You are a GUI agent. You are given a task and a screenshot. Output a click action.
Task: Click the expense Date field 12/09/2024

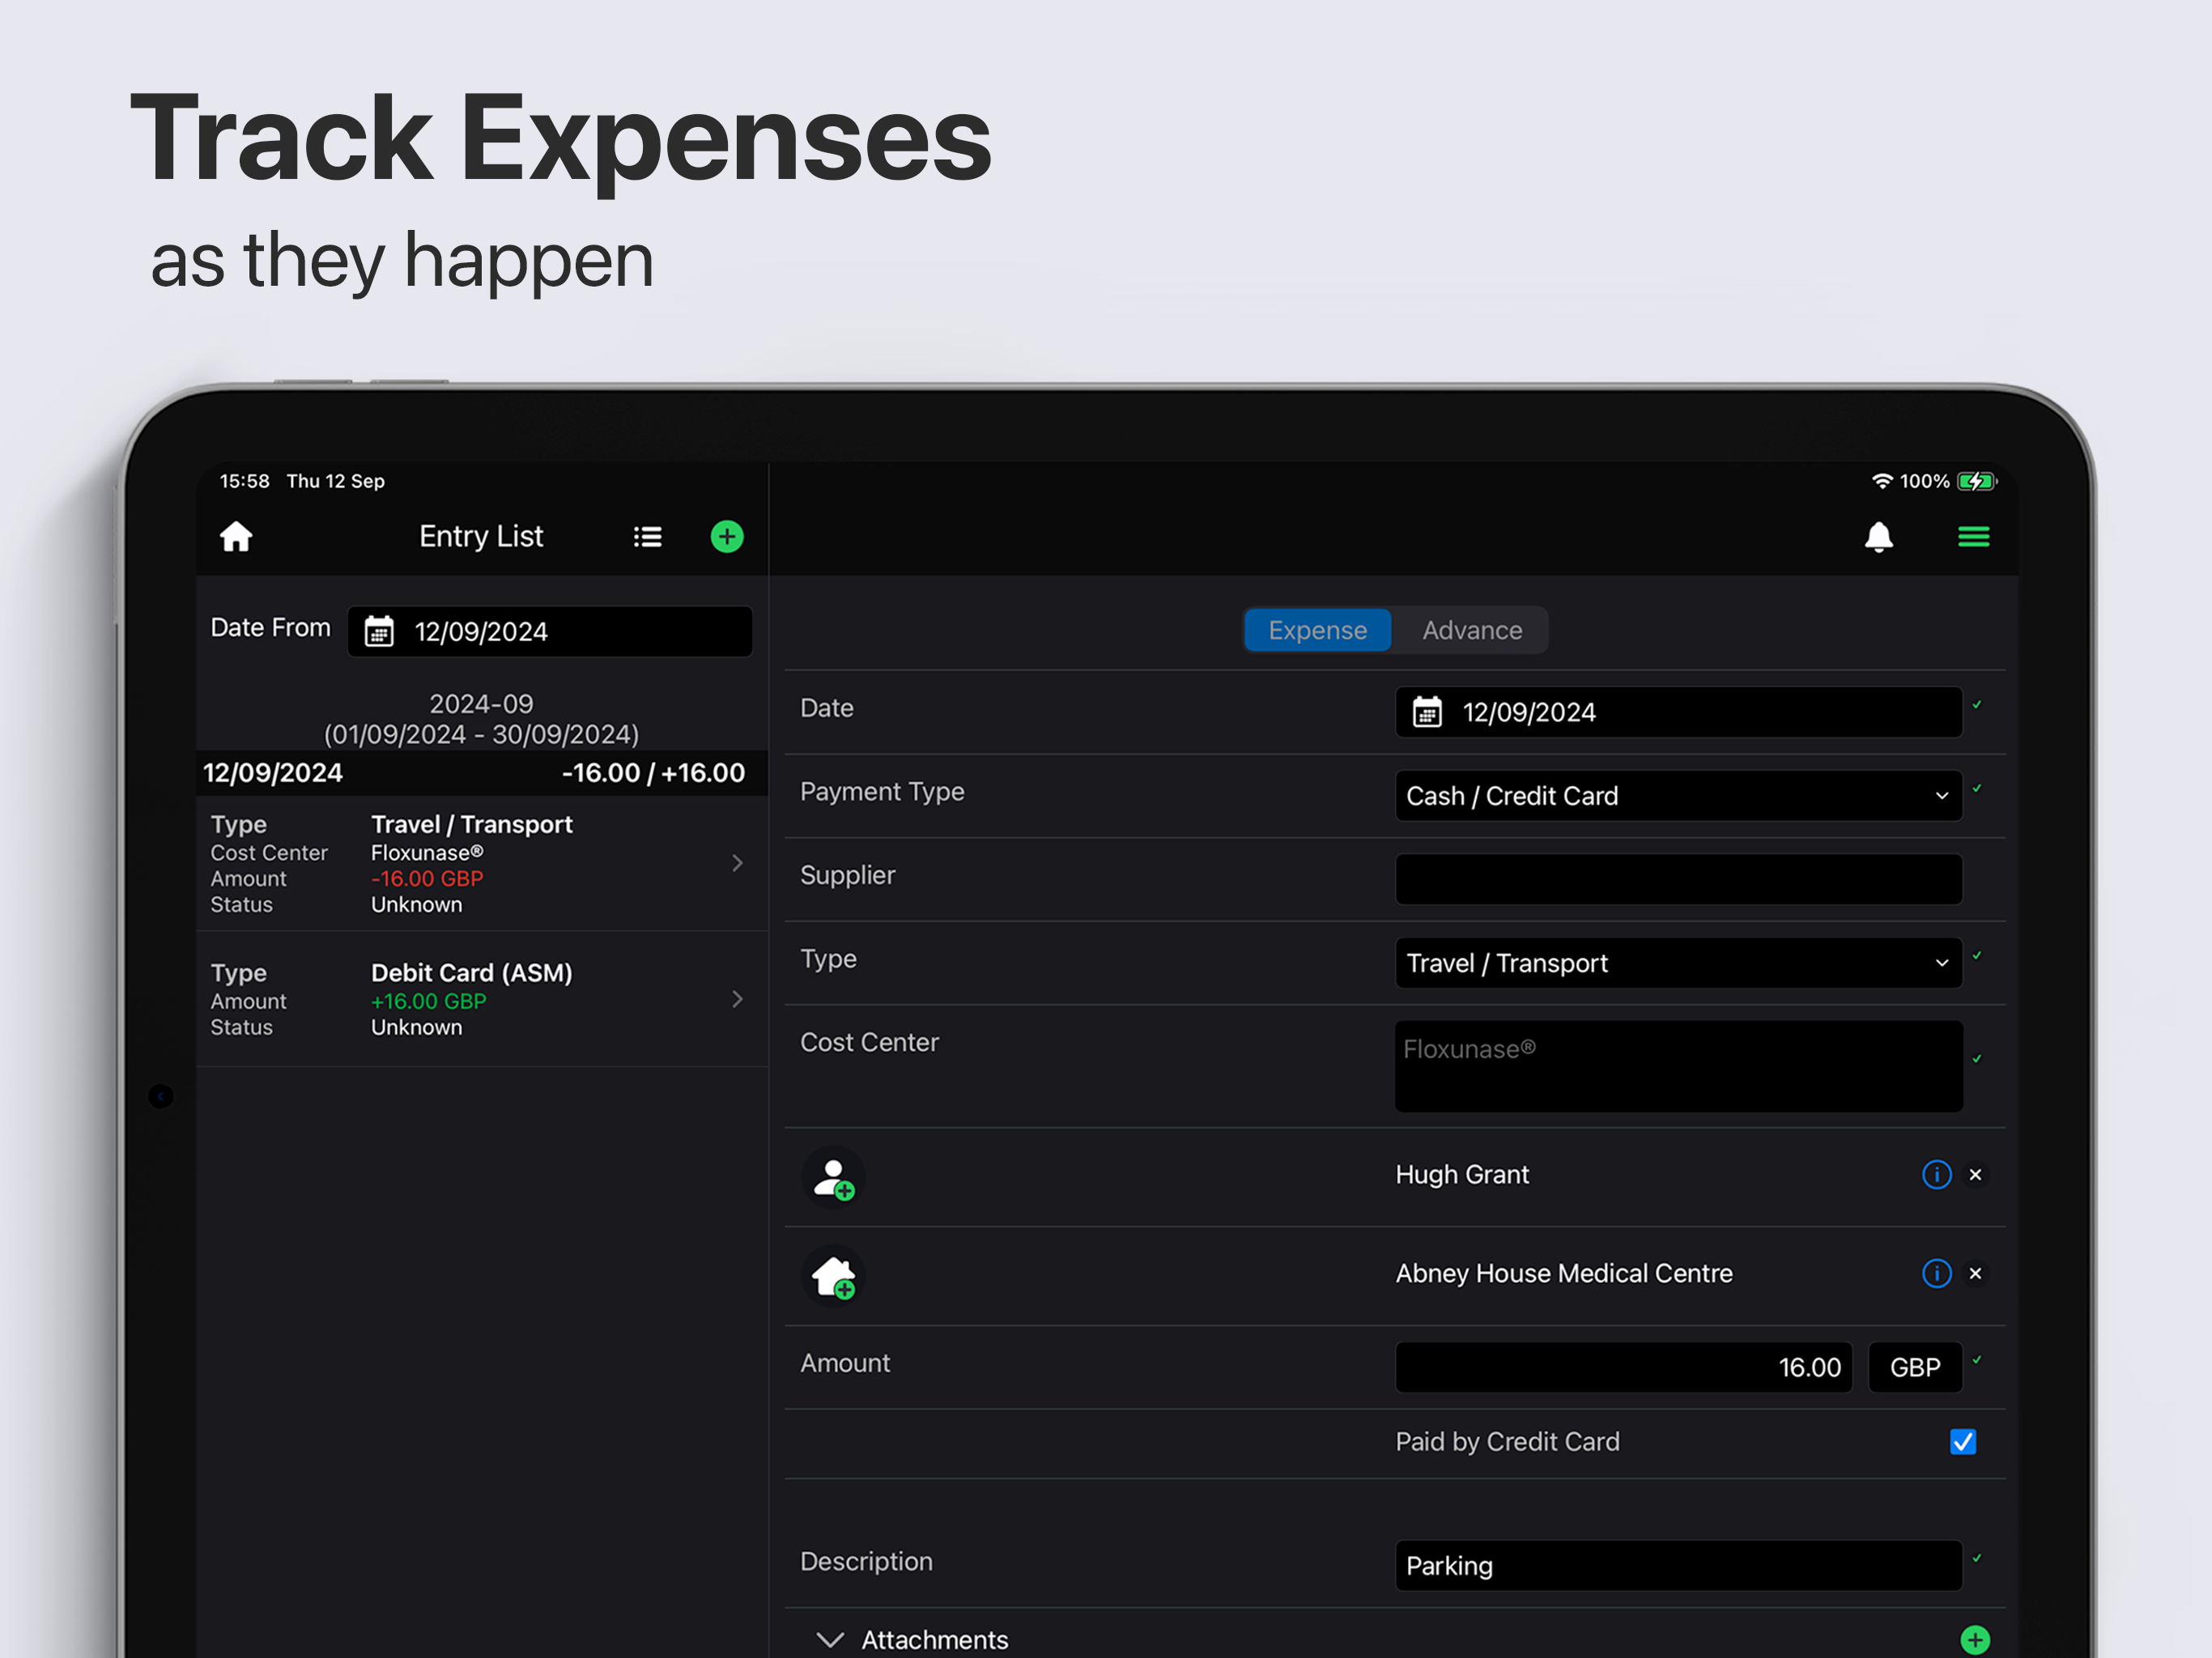[1678, 712]
